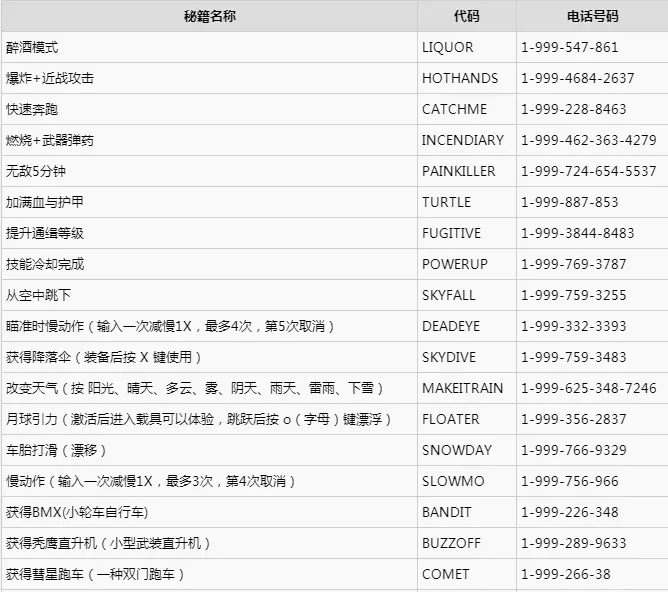Screen dimensions: 668x592
Task: Select phone number 1-999-547-861
Action: 570,47
